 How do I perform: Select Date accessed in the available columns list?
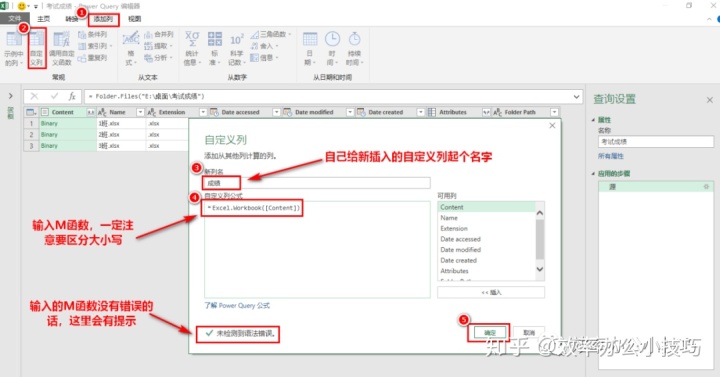(486, 239)
